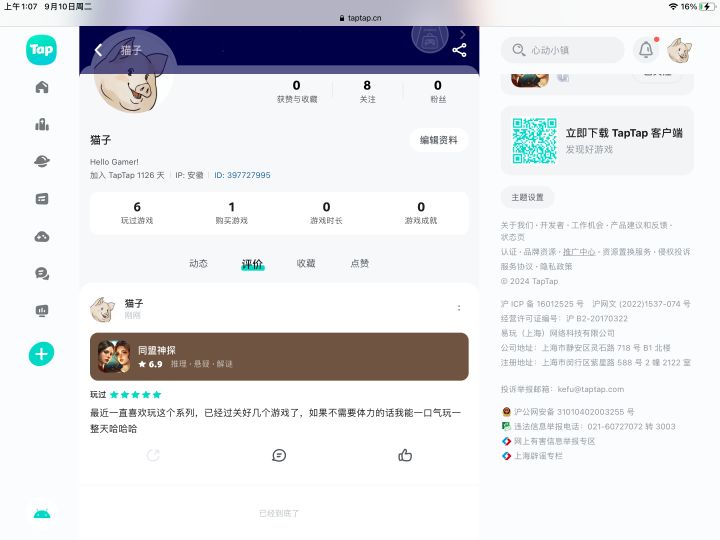
Task: Switch to the 动态 tab
Action: click(198, 263)
